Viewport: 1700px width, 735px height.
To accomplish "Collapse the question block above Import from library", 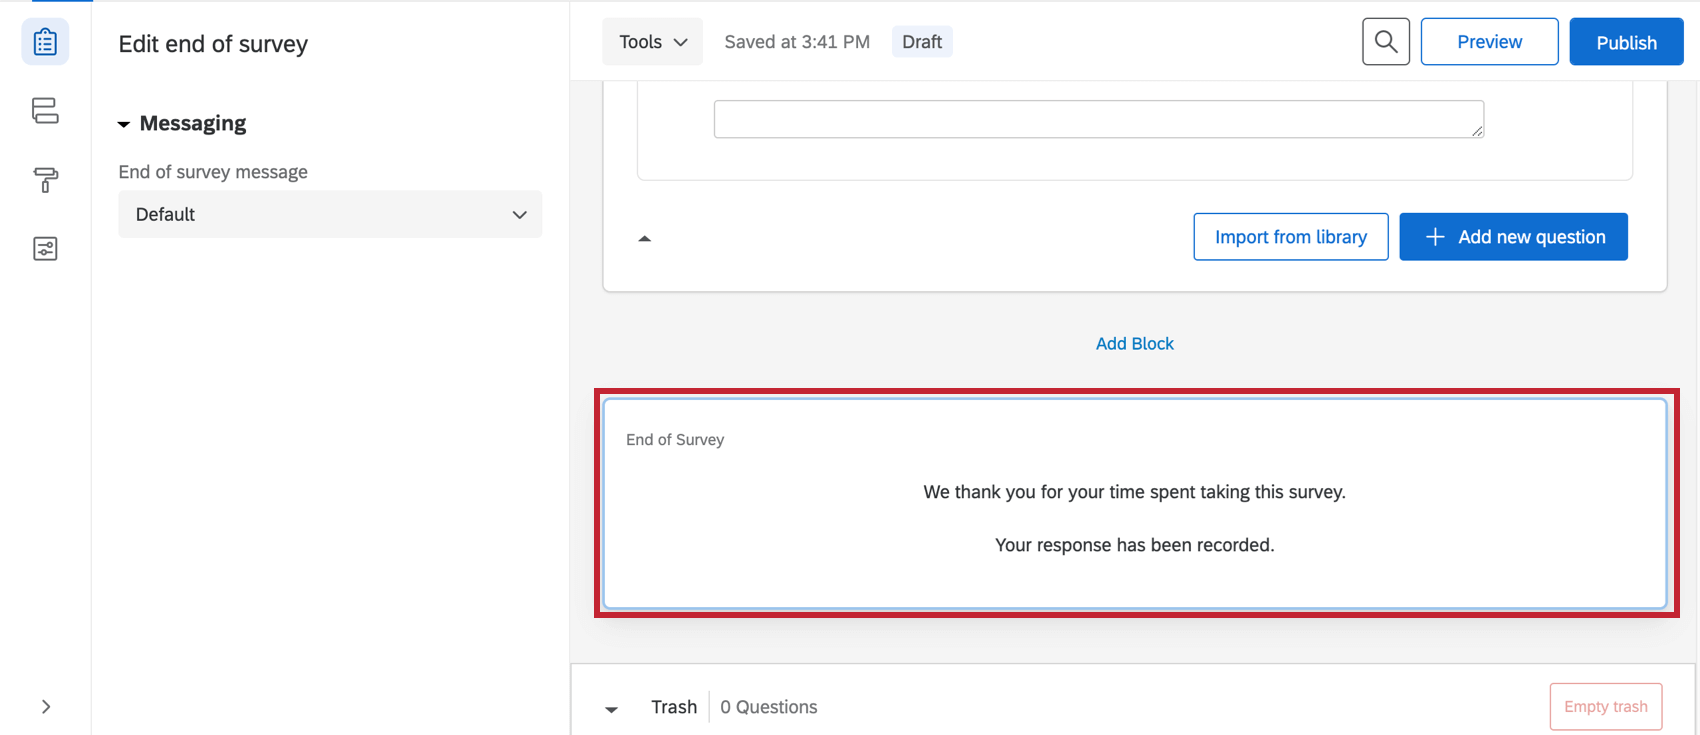I will coord(645,238).
